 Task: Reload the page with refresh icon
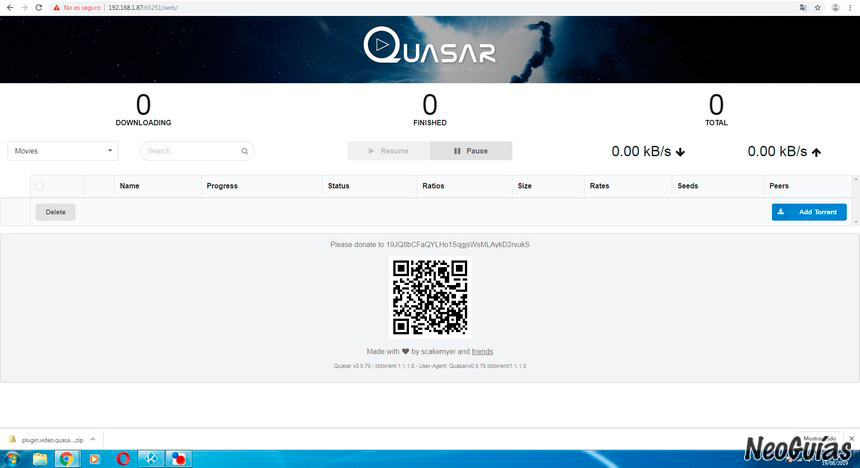click(x=38, y=8)
